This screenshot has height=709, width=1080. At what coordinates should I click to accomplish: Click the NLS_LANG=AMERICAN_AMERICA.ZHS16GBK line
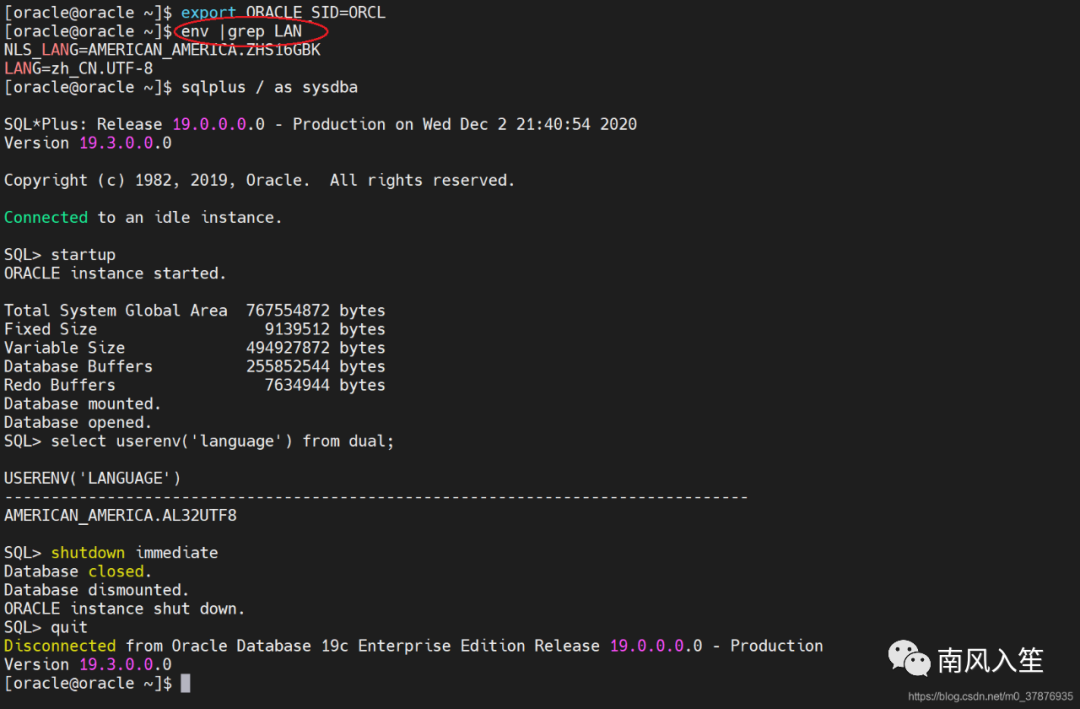(163, 50)
